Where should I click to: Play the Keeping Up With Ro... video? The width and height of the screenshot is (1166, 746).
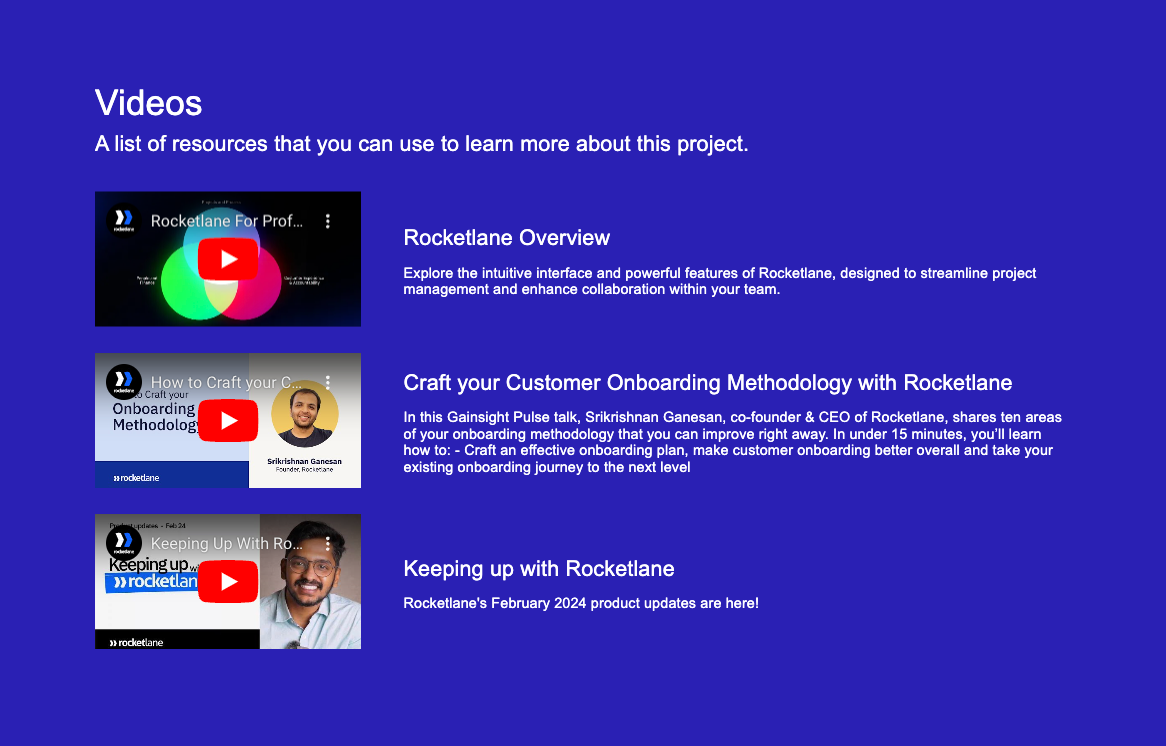pyautogui.click(x=228, y=582)
